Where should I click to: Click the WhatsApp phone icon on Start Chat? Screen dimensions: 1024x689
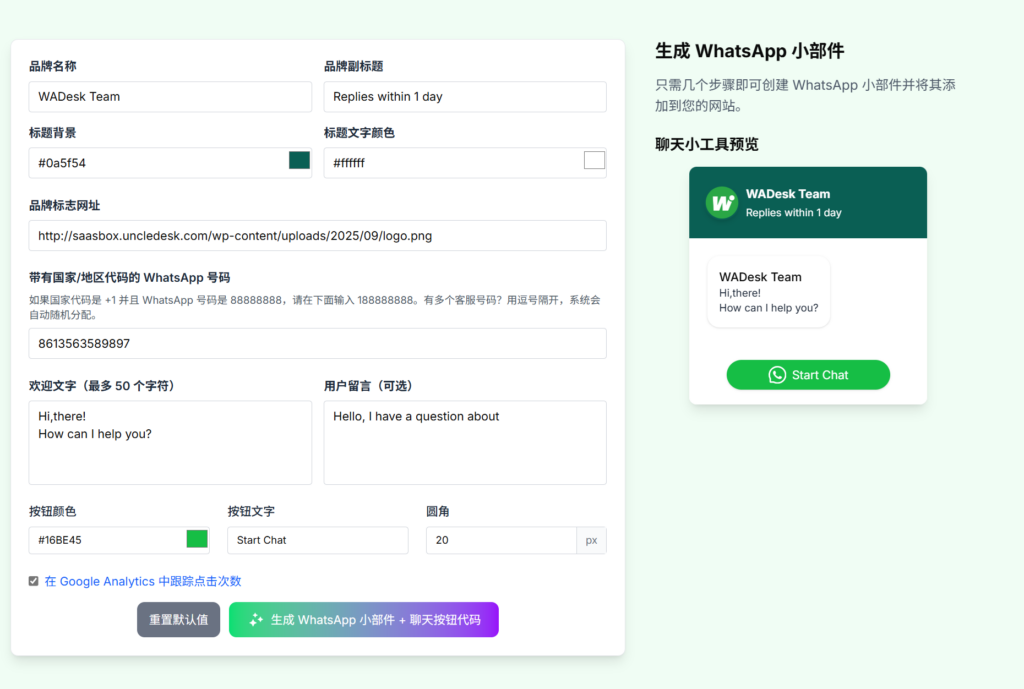pyautogui.click(x=777, y=374)
